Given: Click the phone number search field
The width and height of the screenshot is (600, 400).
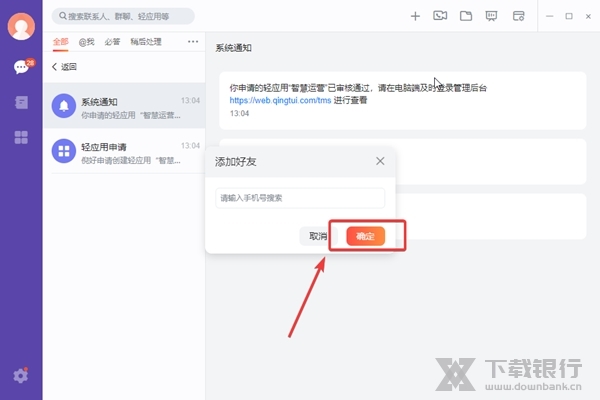Looking at the screenshot, I should click(x=300, y=198).
